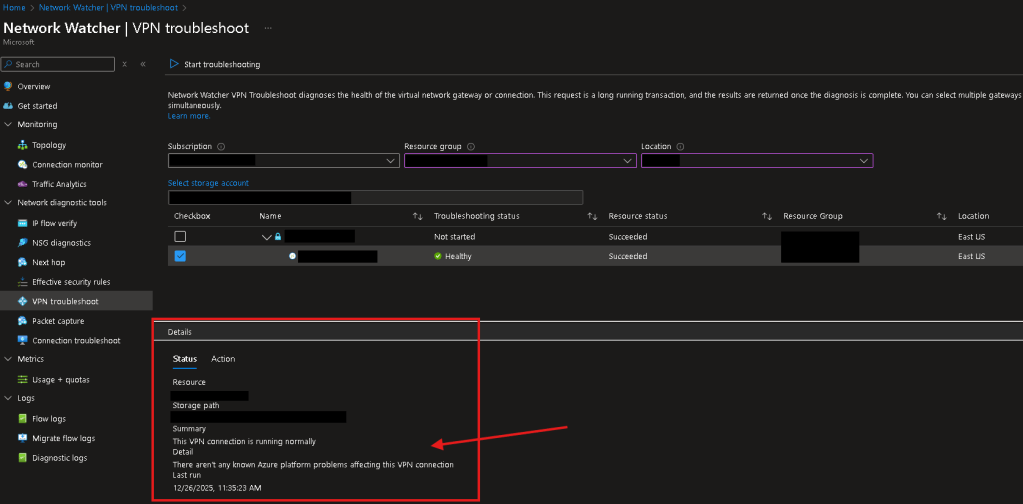The width and height of the screenshot is (1023, 504).
Task: Tick the unchecked gateway row checkbox
Action: point(180,237)
